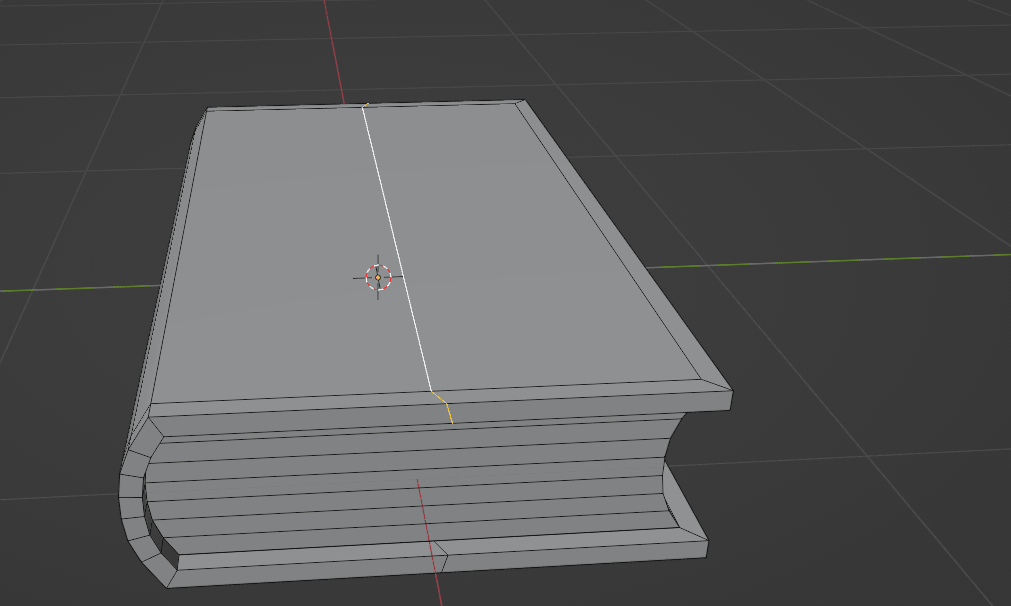Screen dimensions: 1011x606
Task: Select the stacked page faces on the book's front
Action: coord(400,480)
